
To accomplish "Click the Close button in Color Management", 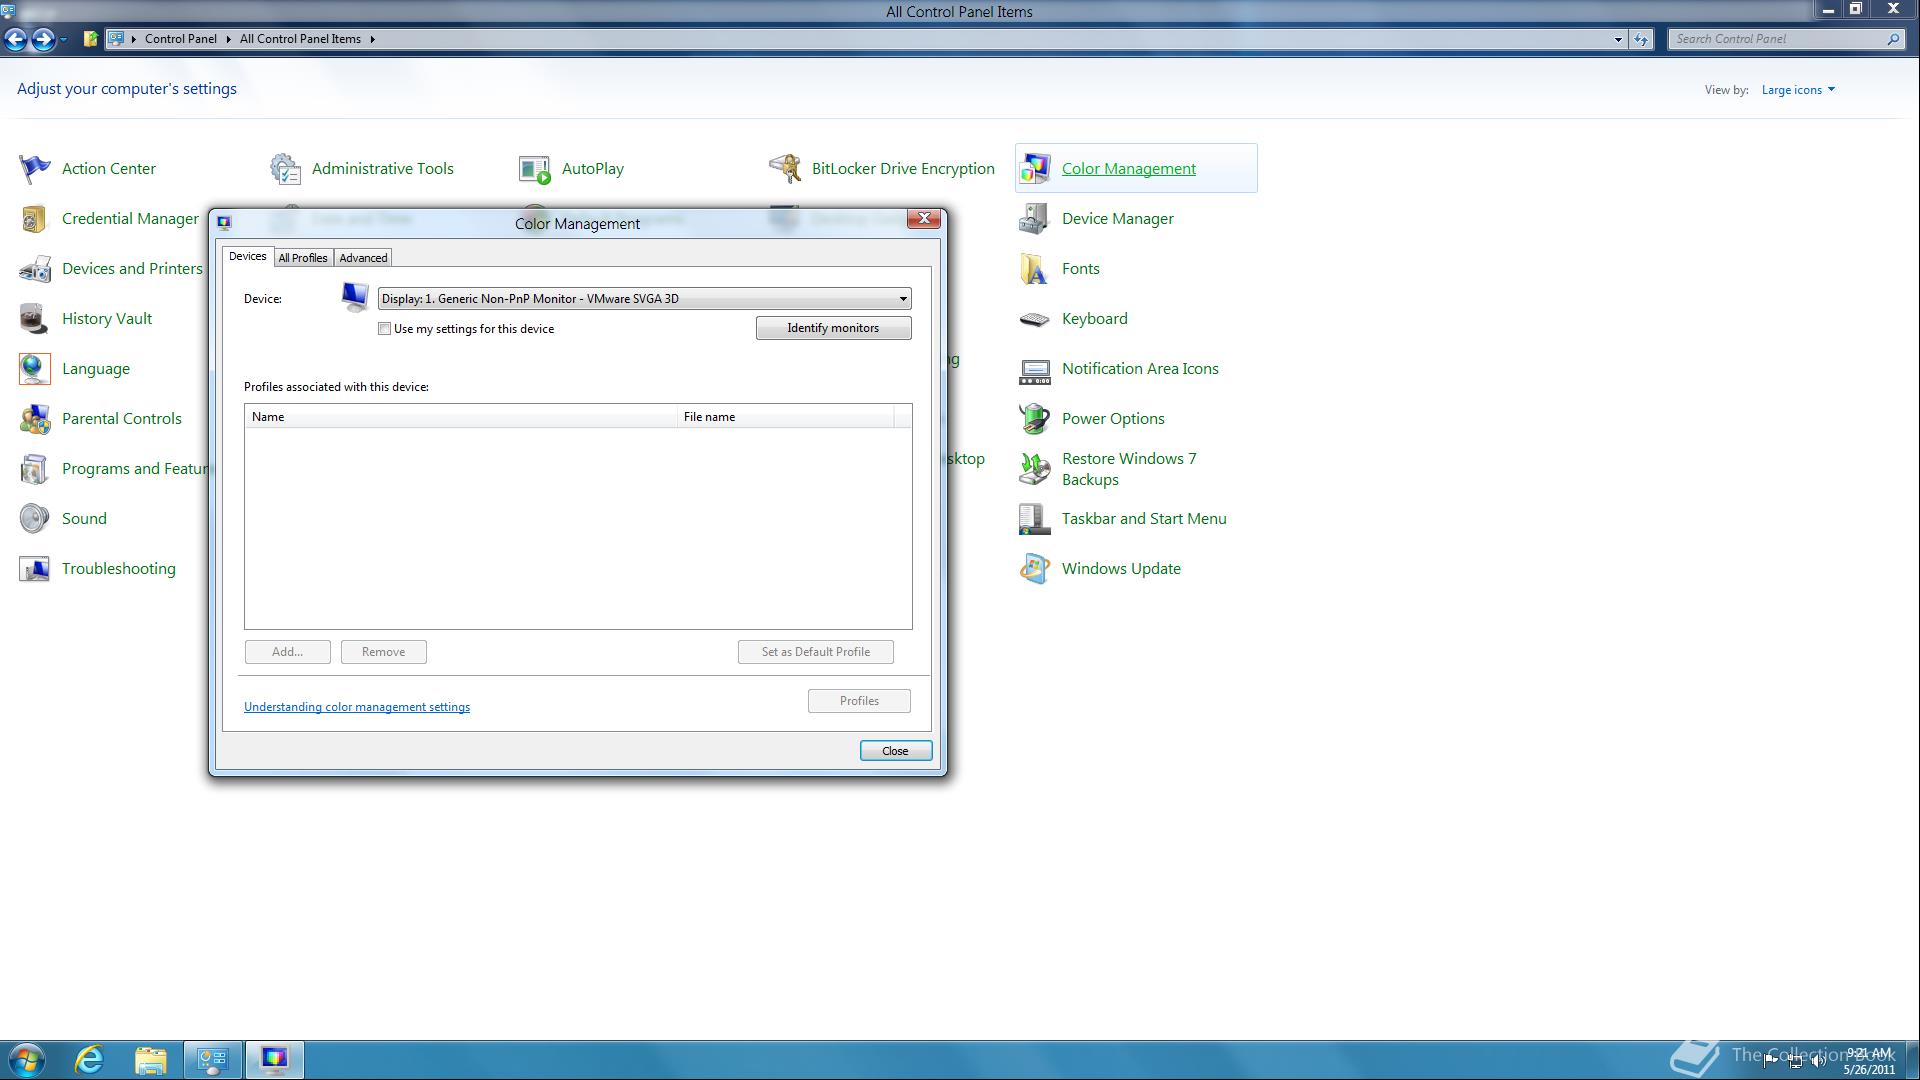I will [x=895, y=751].
